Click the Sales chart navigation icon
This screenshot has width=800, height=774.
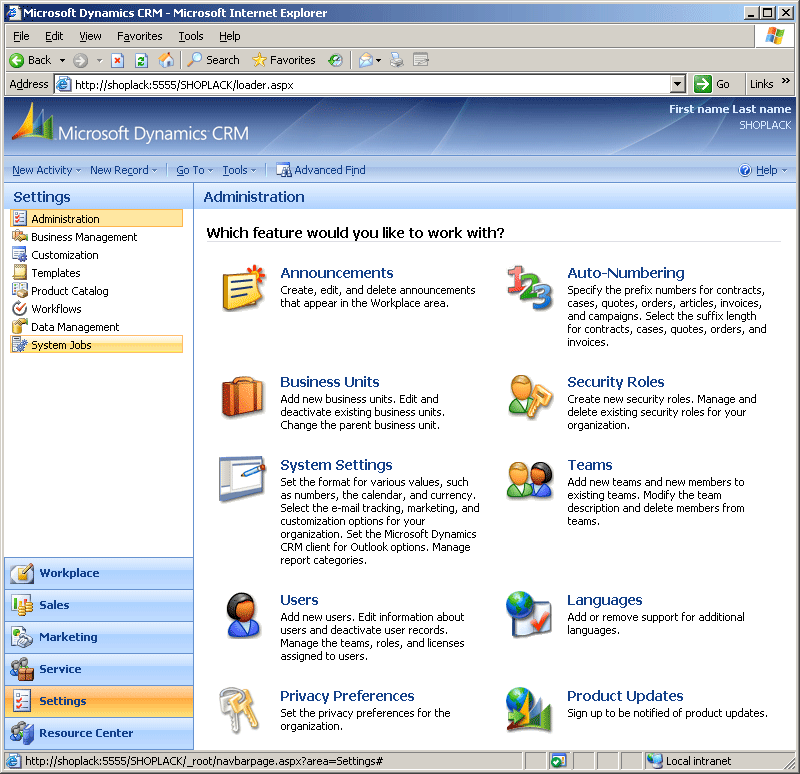click(x=22, y=605)
